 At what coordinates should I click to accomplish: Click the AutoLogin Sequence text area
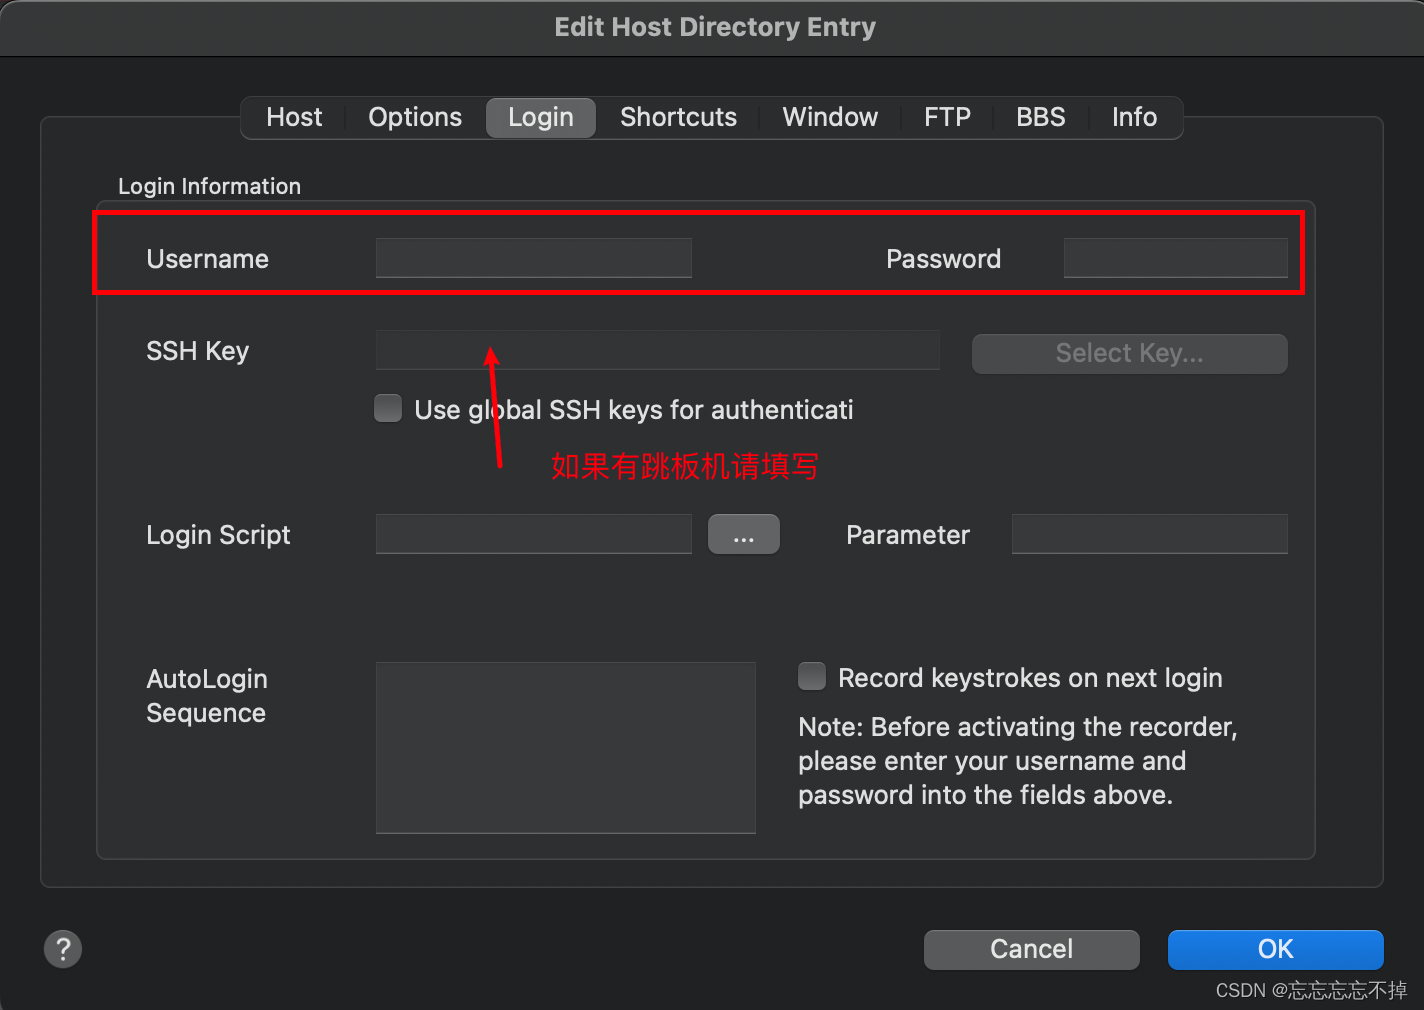tap(565, 747)
